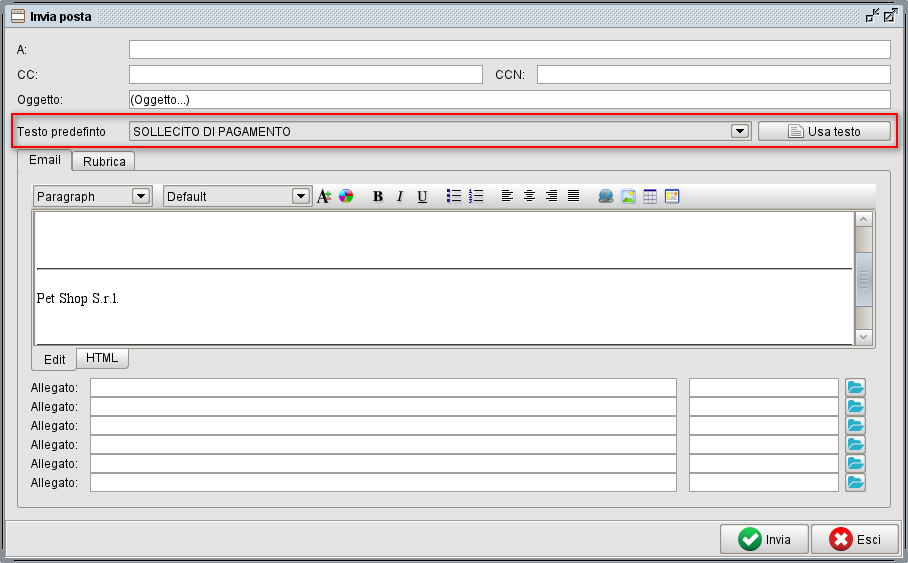The image size is (908, 563).
Task: Toggle italic text formatting
Action: tap(400, 197)
